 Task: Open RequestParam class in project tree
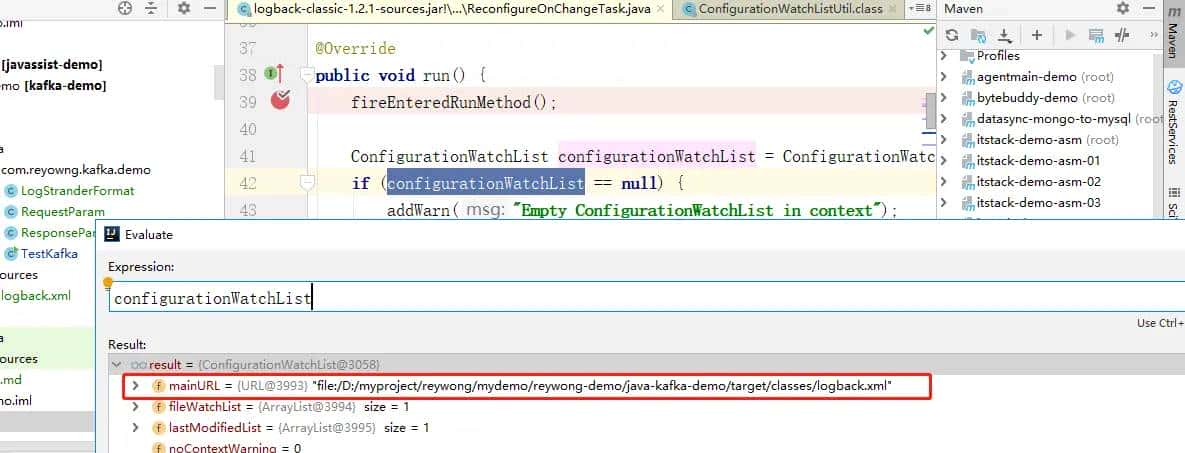click(63, 213)
